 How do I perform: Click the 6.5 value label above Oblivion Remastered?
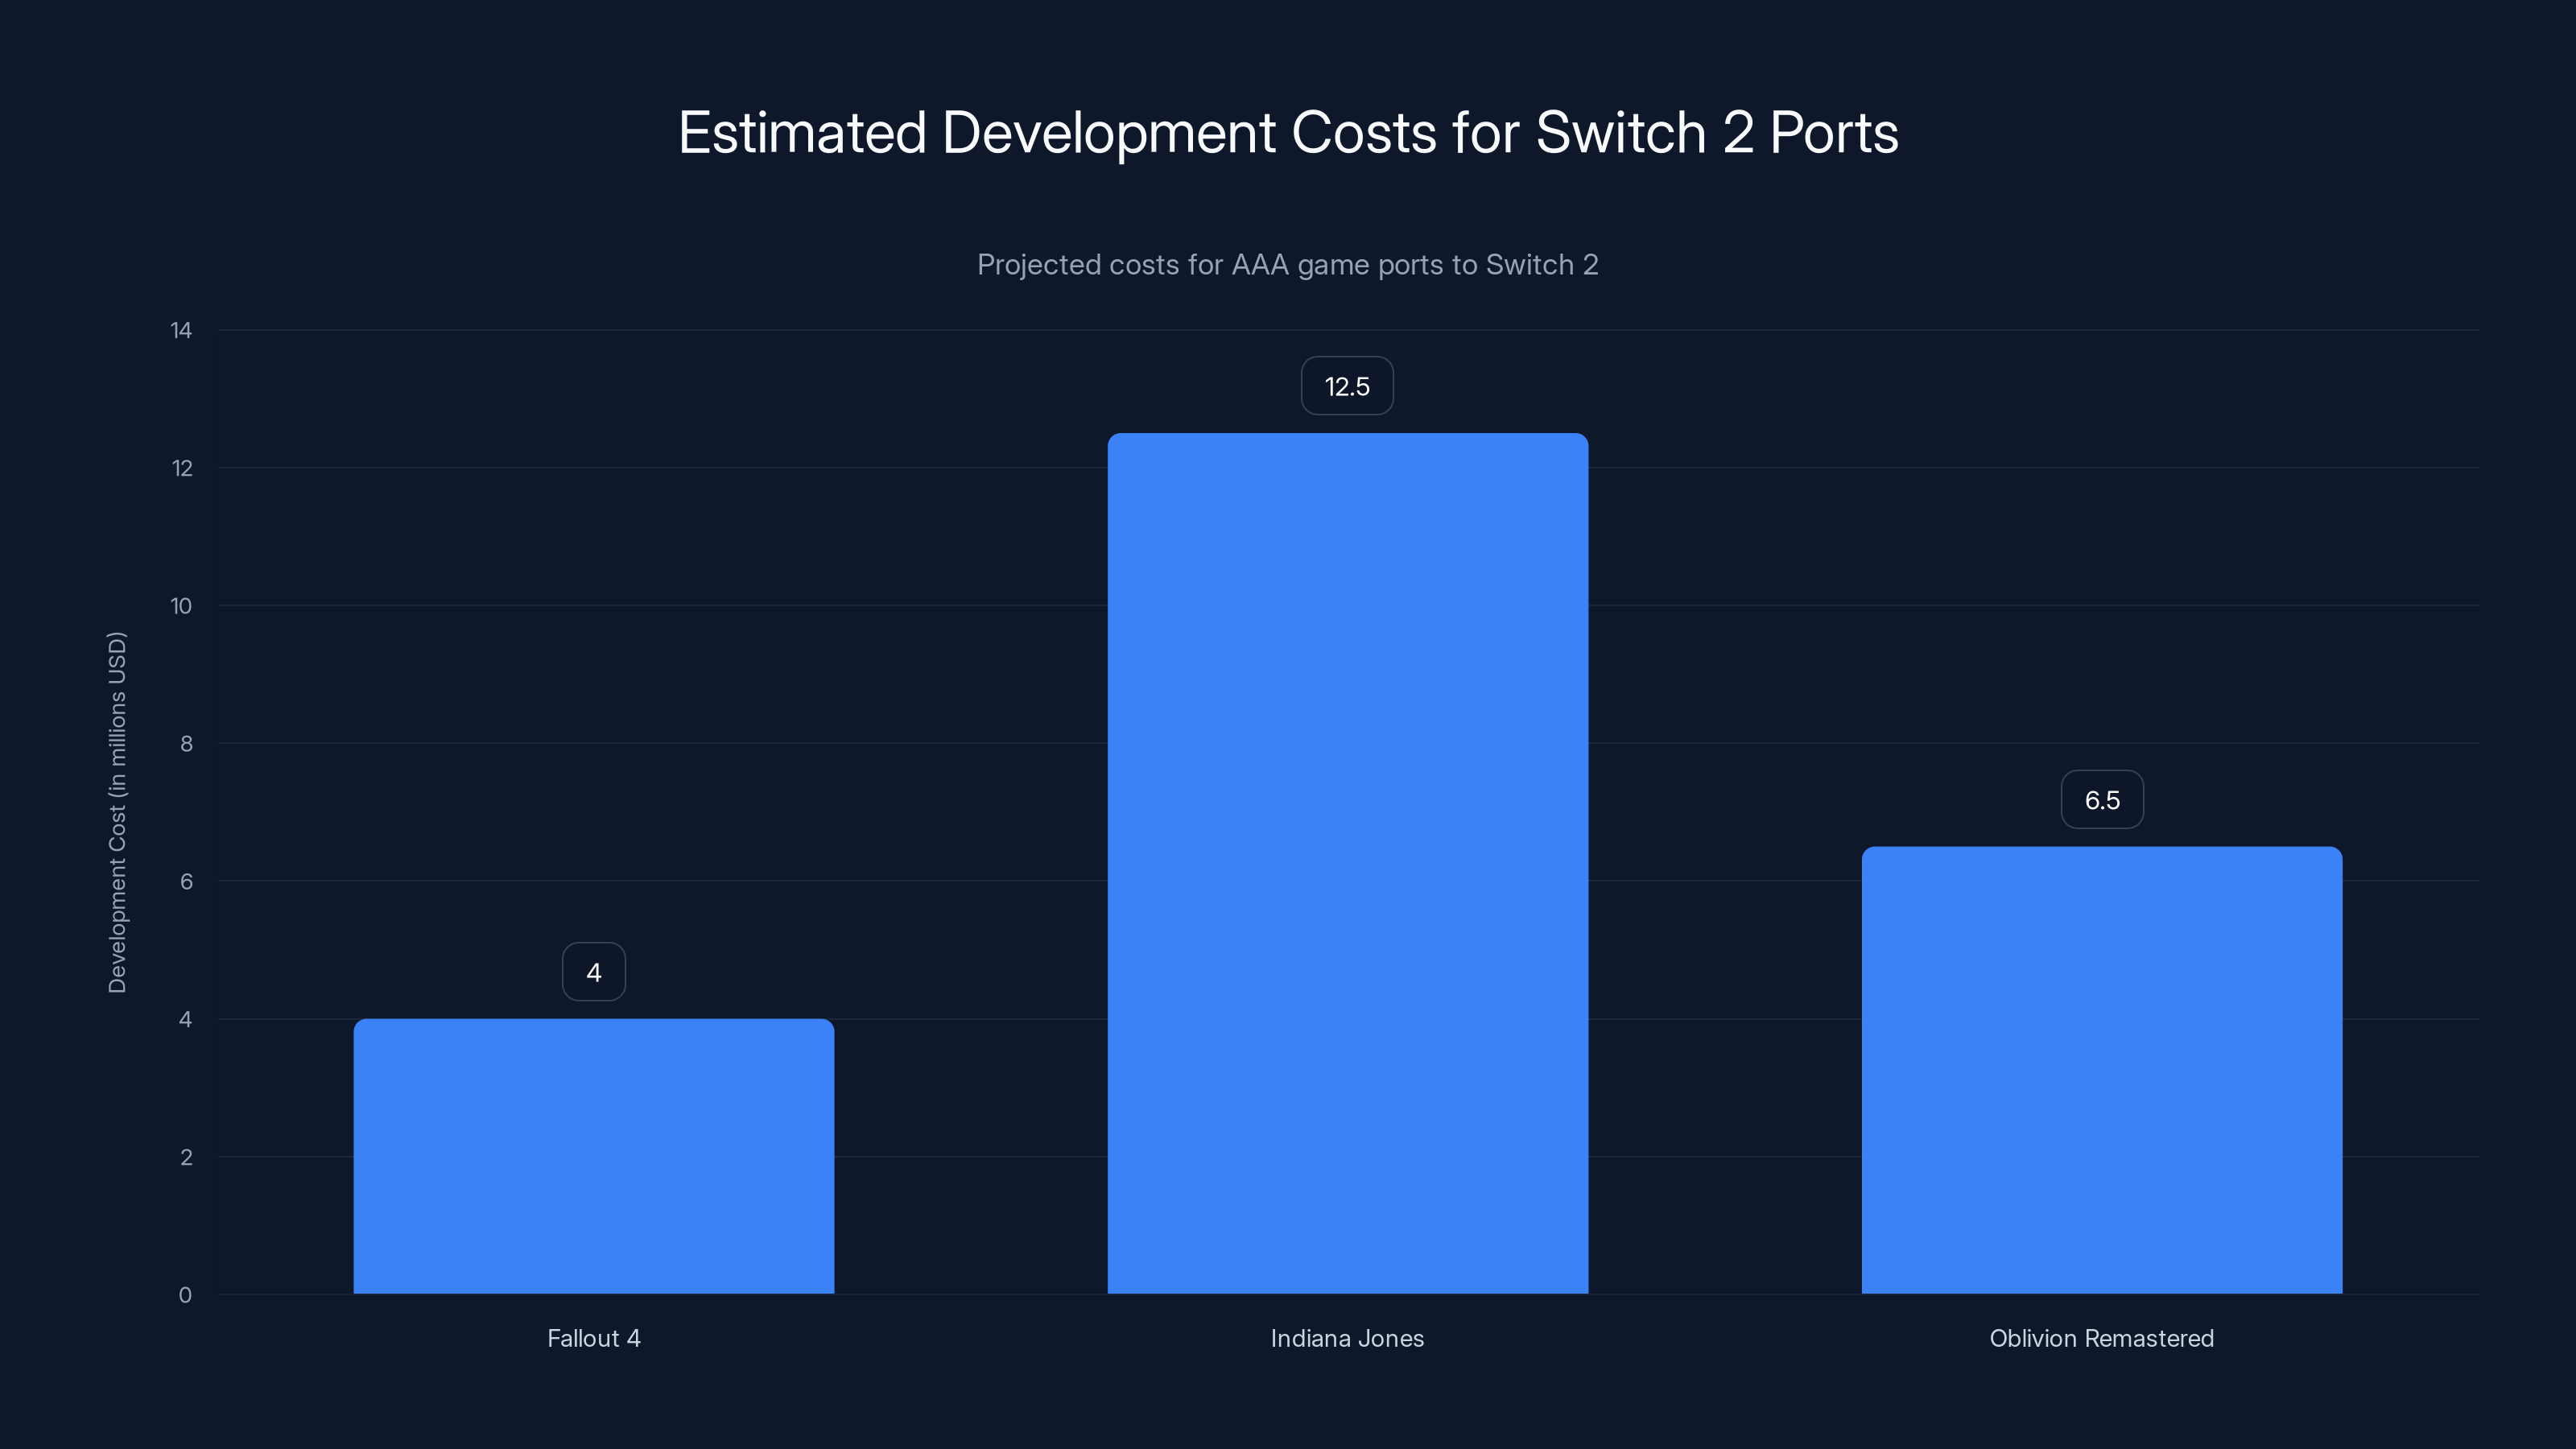2101,799
